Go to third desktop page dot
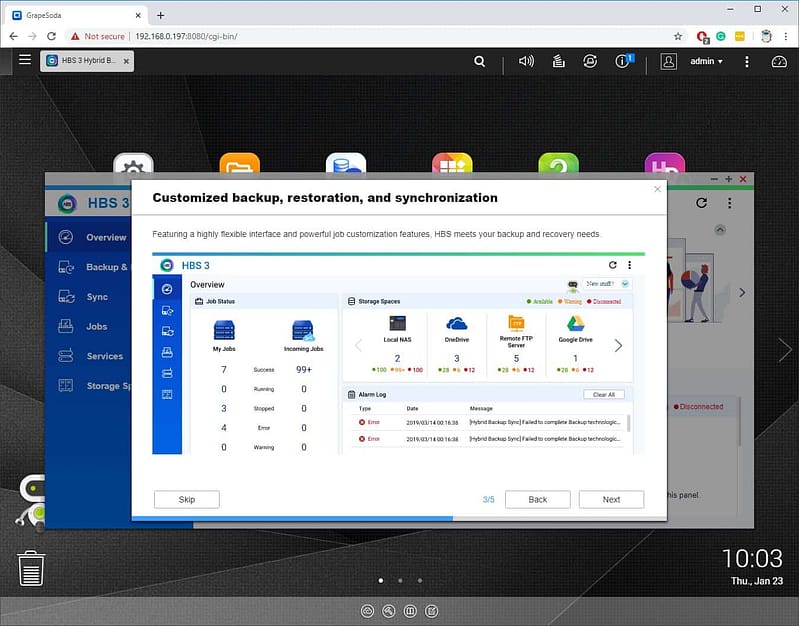This screenshot has height=626, width=799. [x=419, y=580]
